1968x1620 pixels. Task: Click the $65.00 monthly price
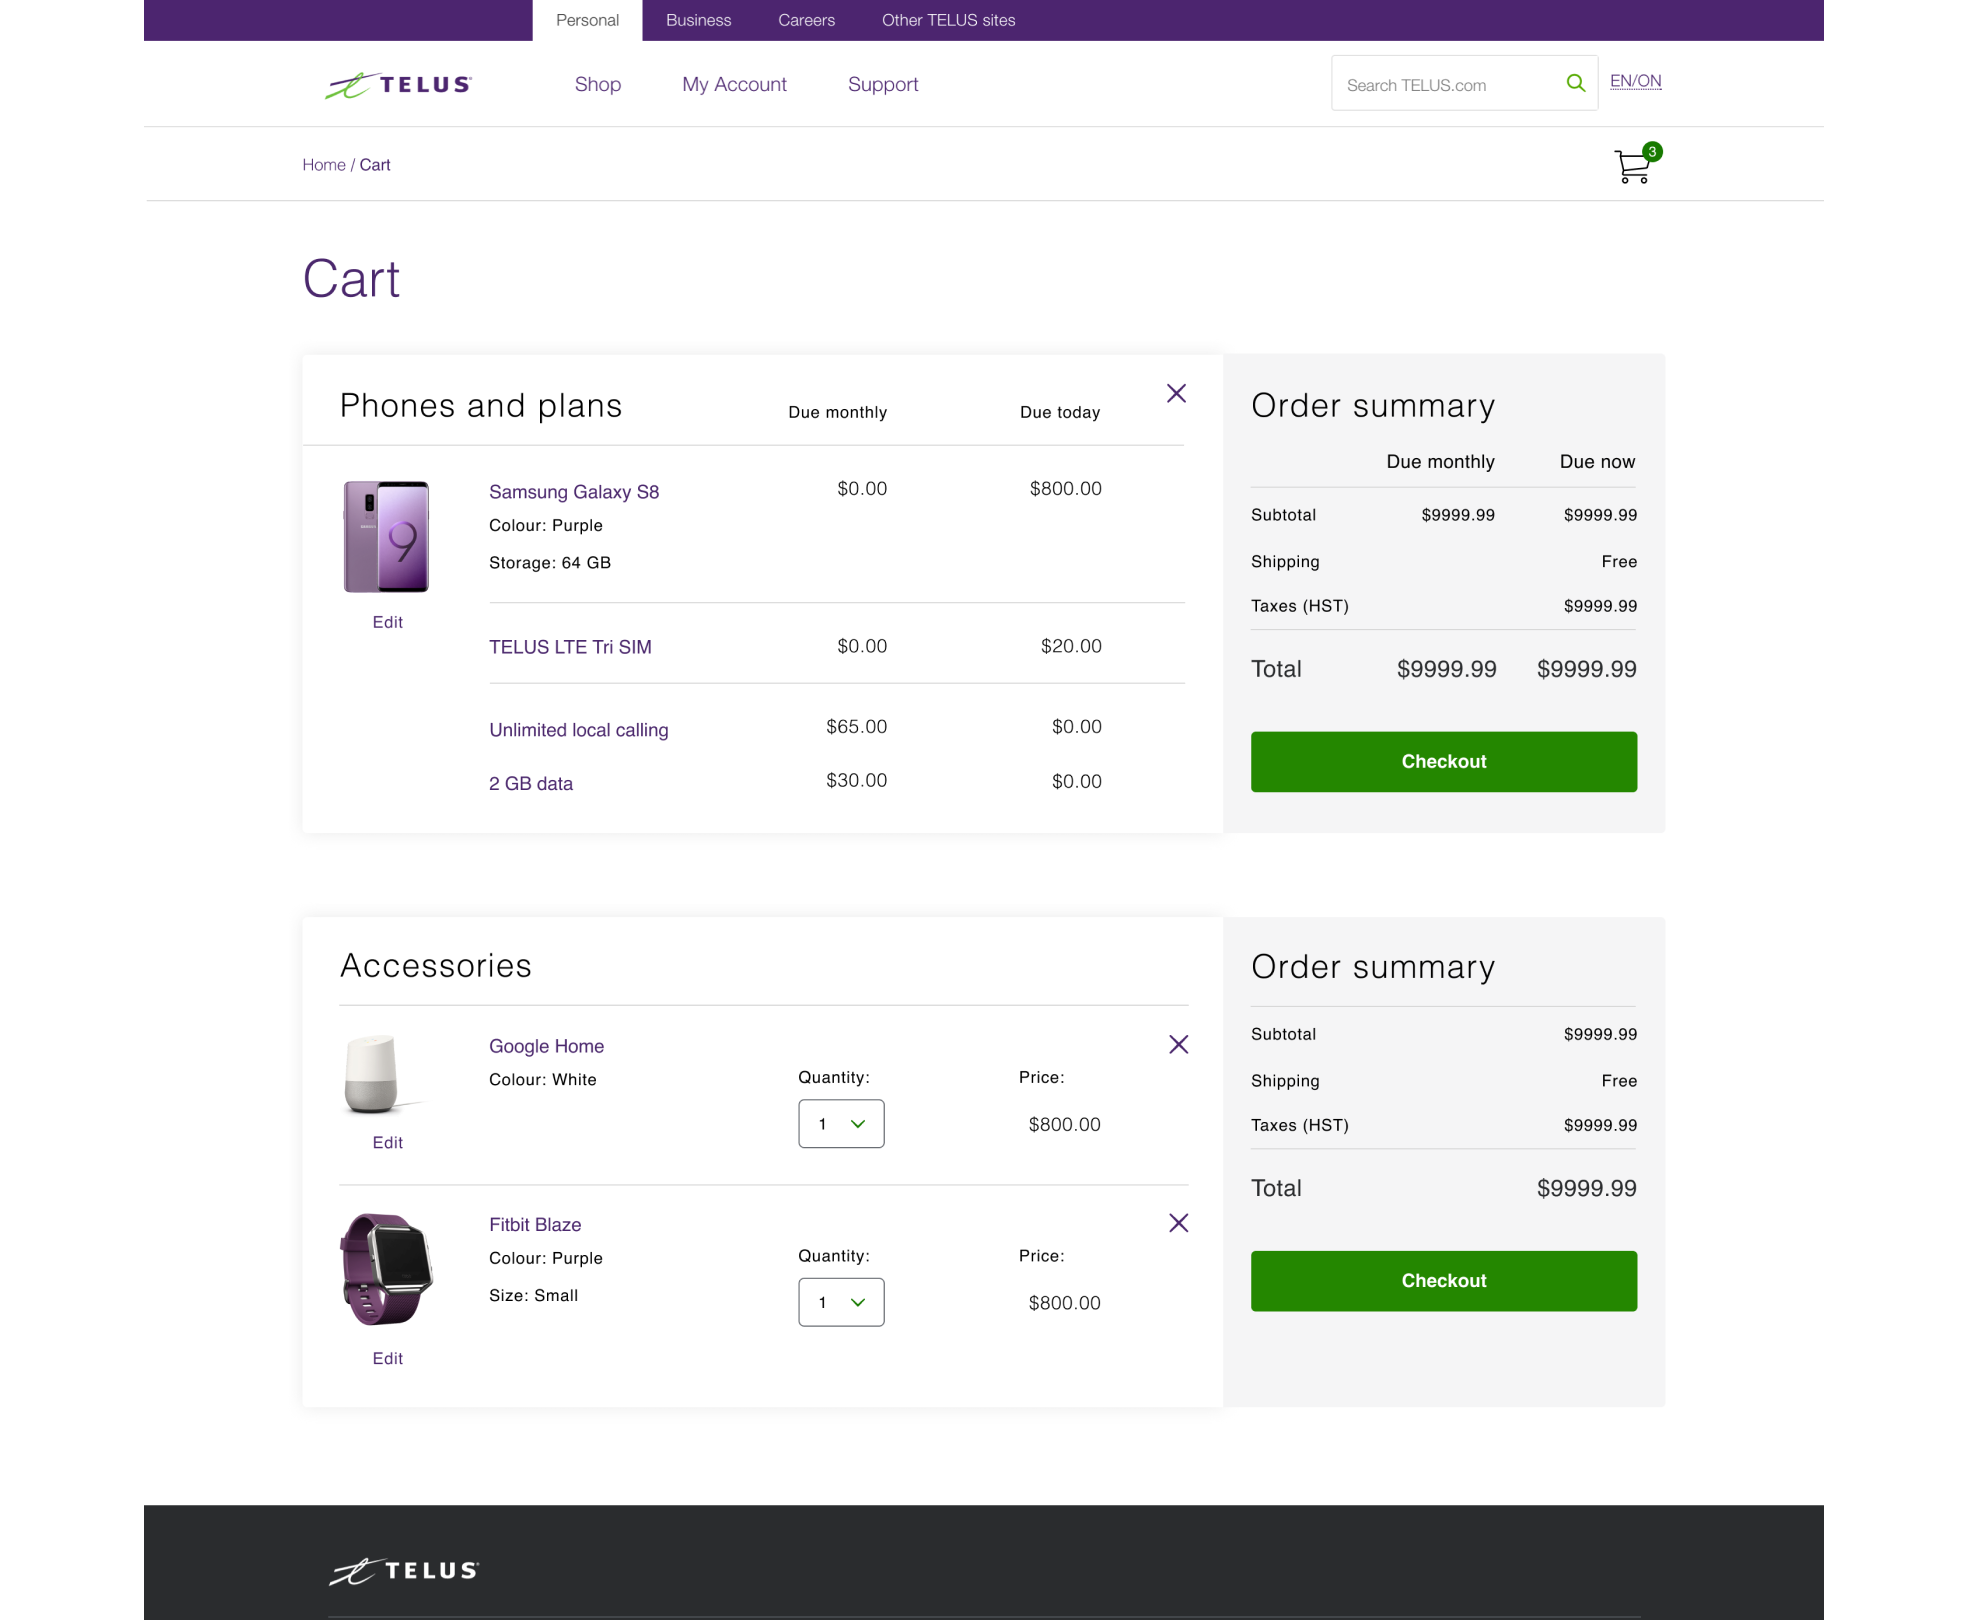pyautogui.click(x=856, y=727)
